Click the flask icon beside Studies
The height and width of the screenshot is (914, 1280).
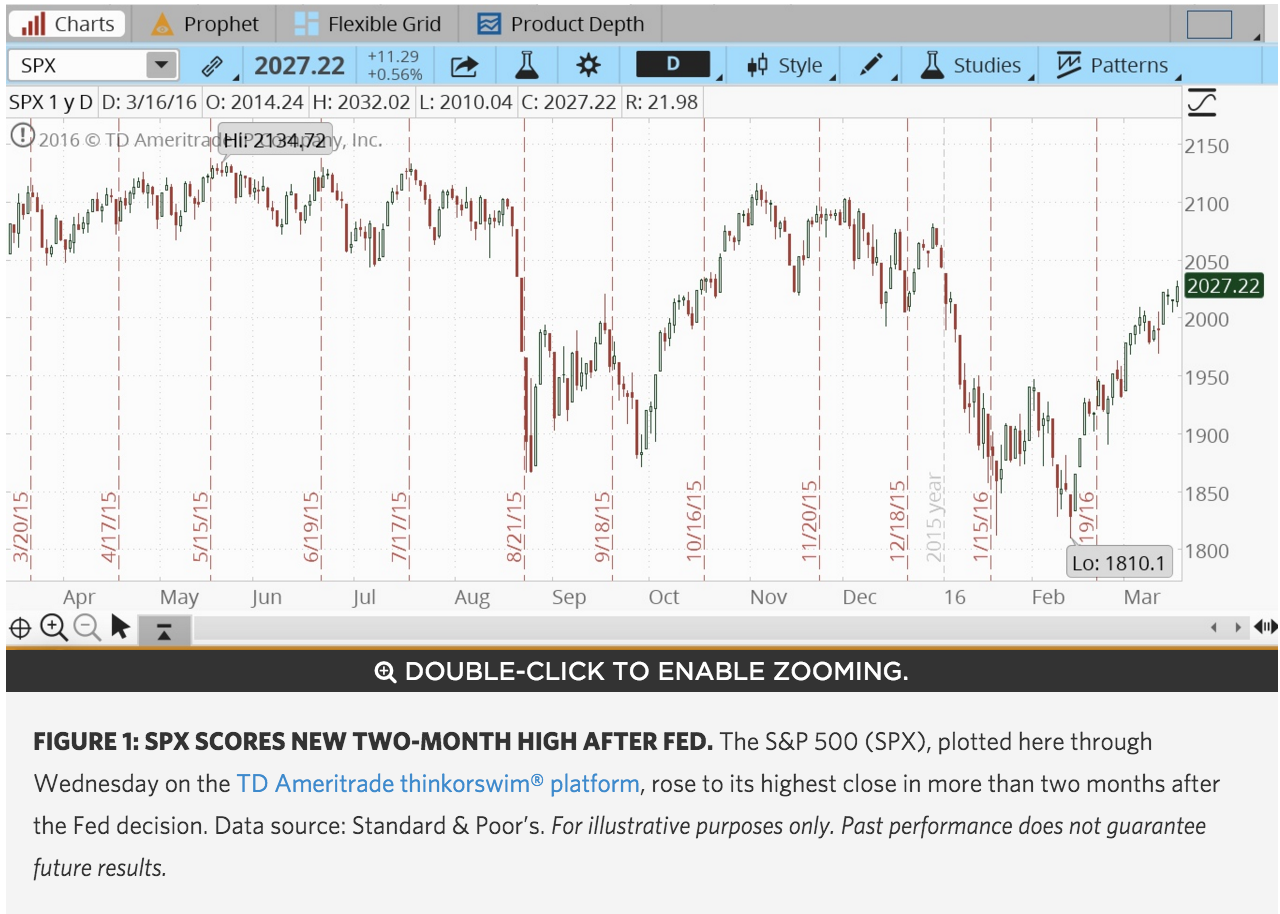[x=932, y=66]
